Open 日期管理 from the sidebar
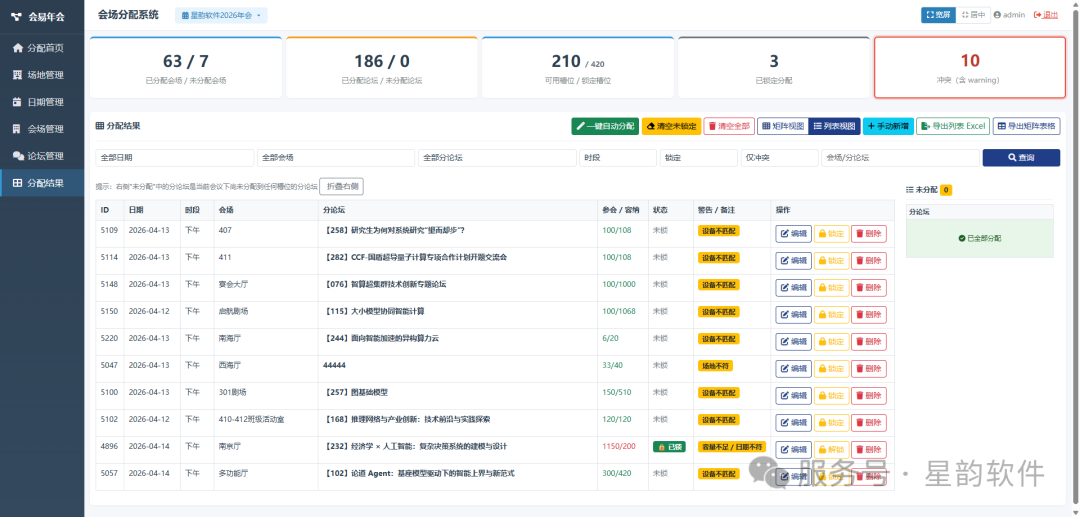Screen dimensions: 1080x517 42,102
